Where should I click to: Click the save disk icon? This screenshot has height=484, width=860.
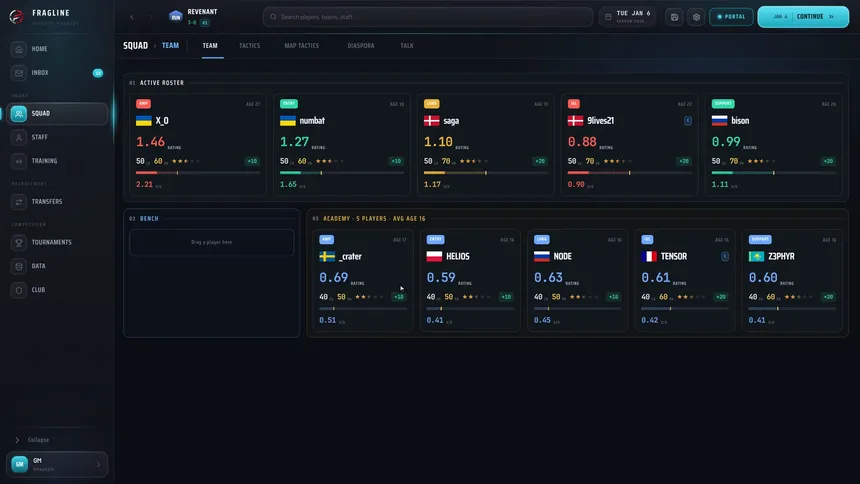674,17
